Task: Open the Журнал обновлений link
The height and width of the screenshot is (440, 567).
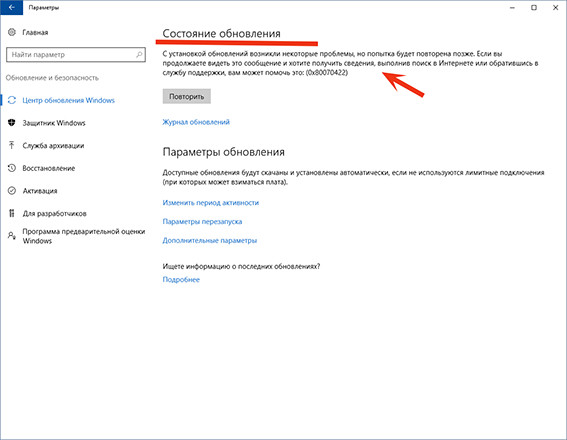Action: pos(196,122)
